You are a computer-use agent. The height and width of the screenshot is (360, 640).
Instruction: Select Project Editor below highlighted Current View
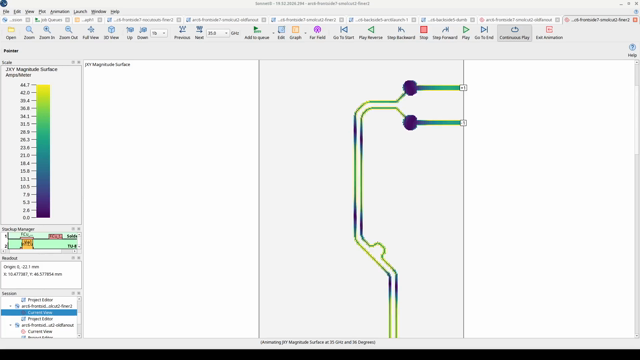40,319
